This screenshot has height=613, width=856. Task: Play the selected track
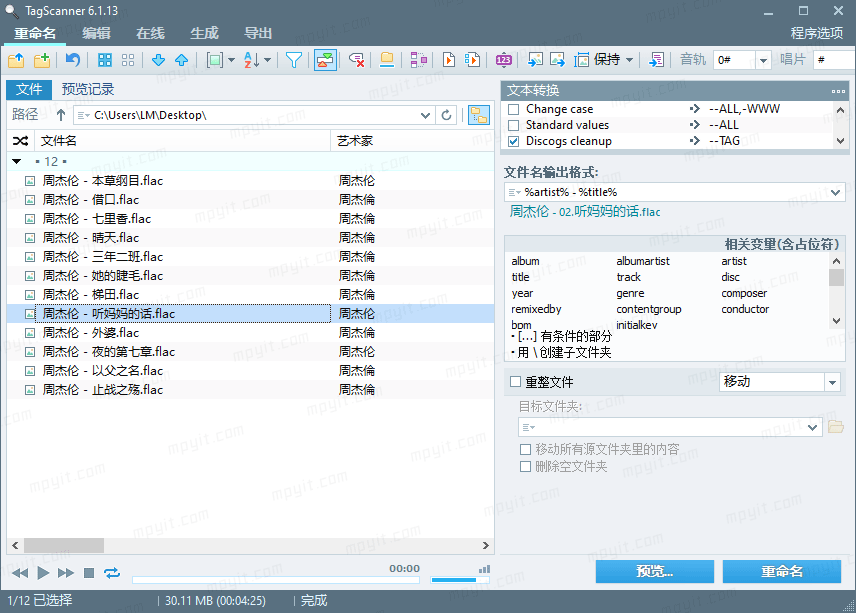[x=43, y=573]
